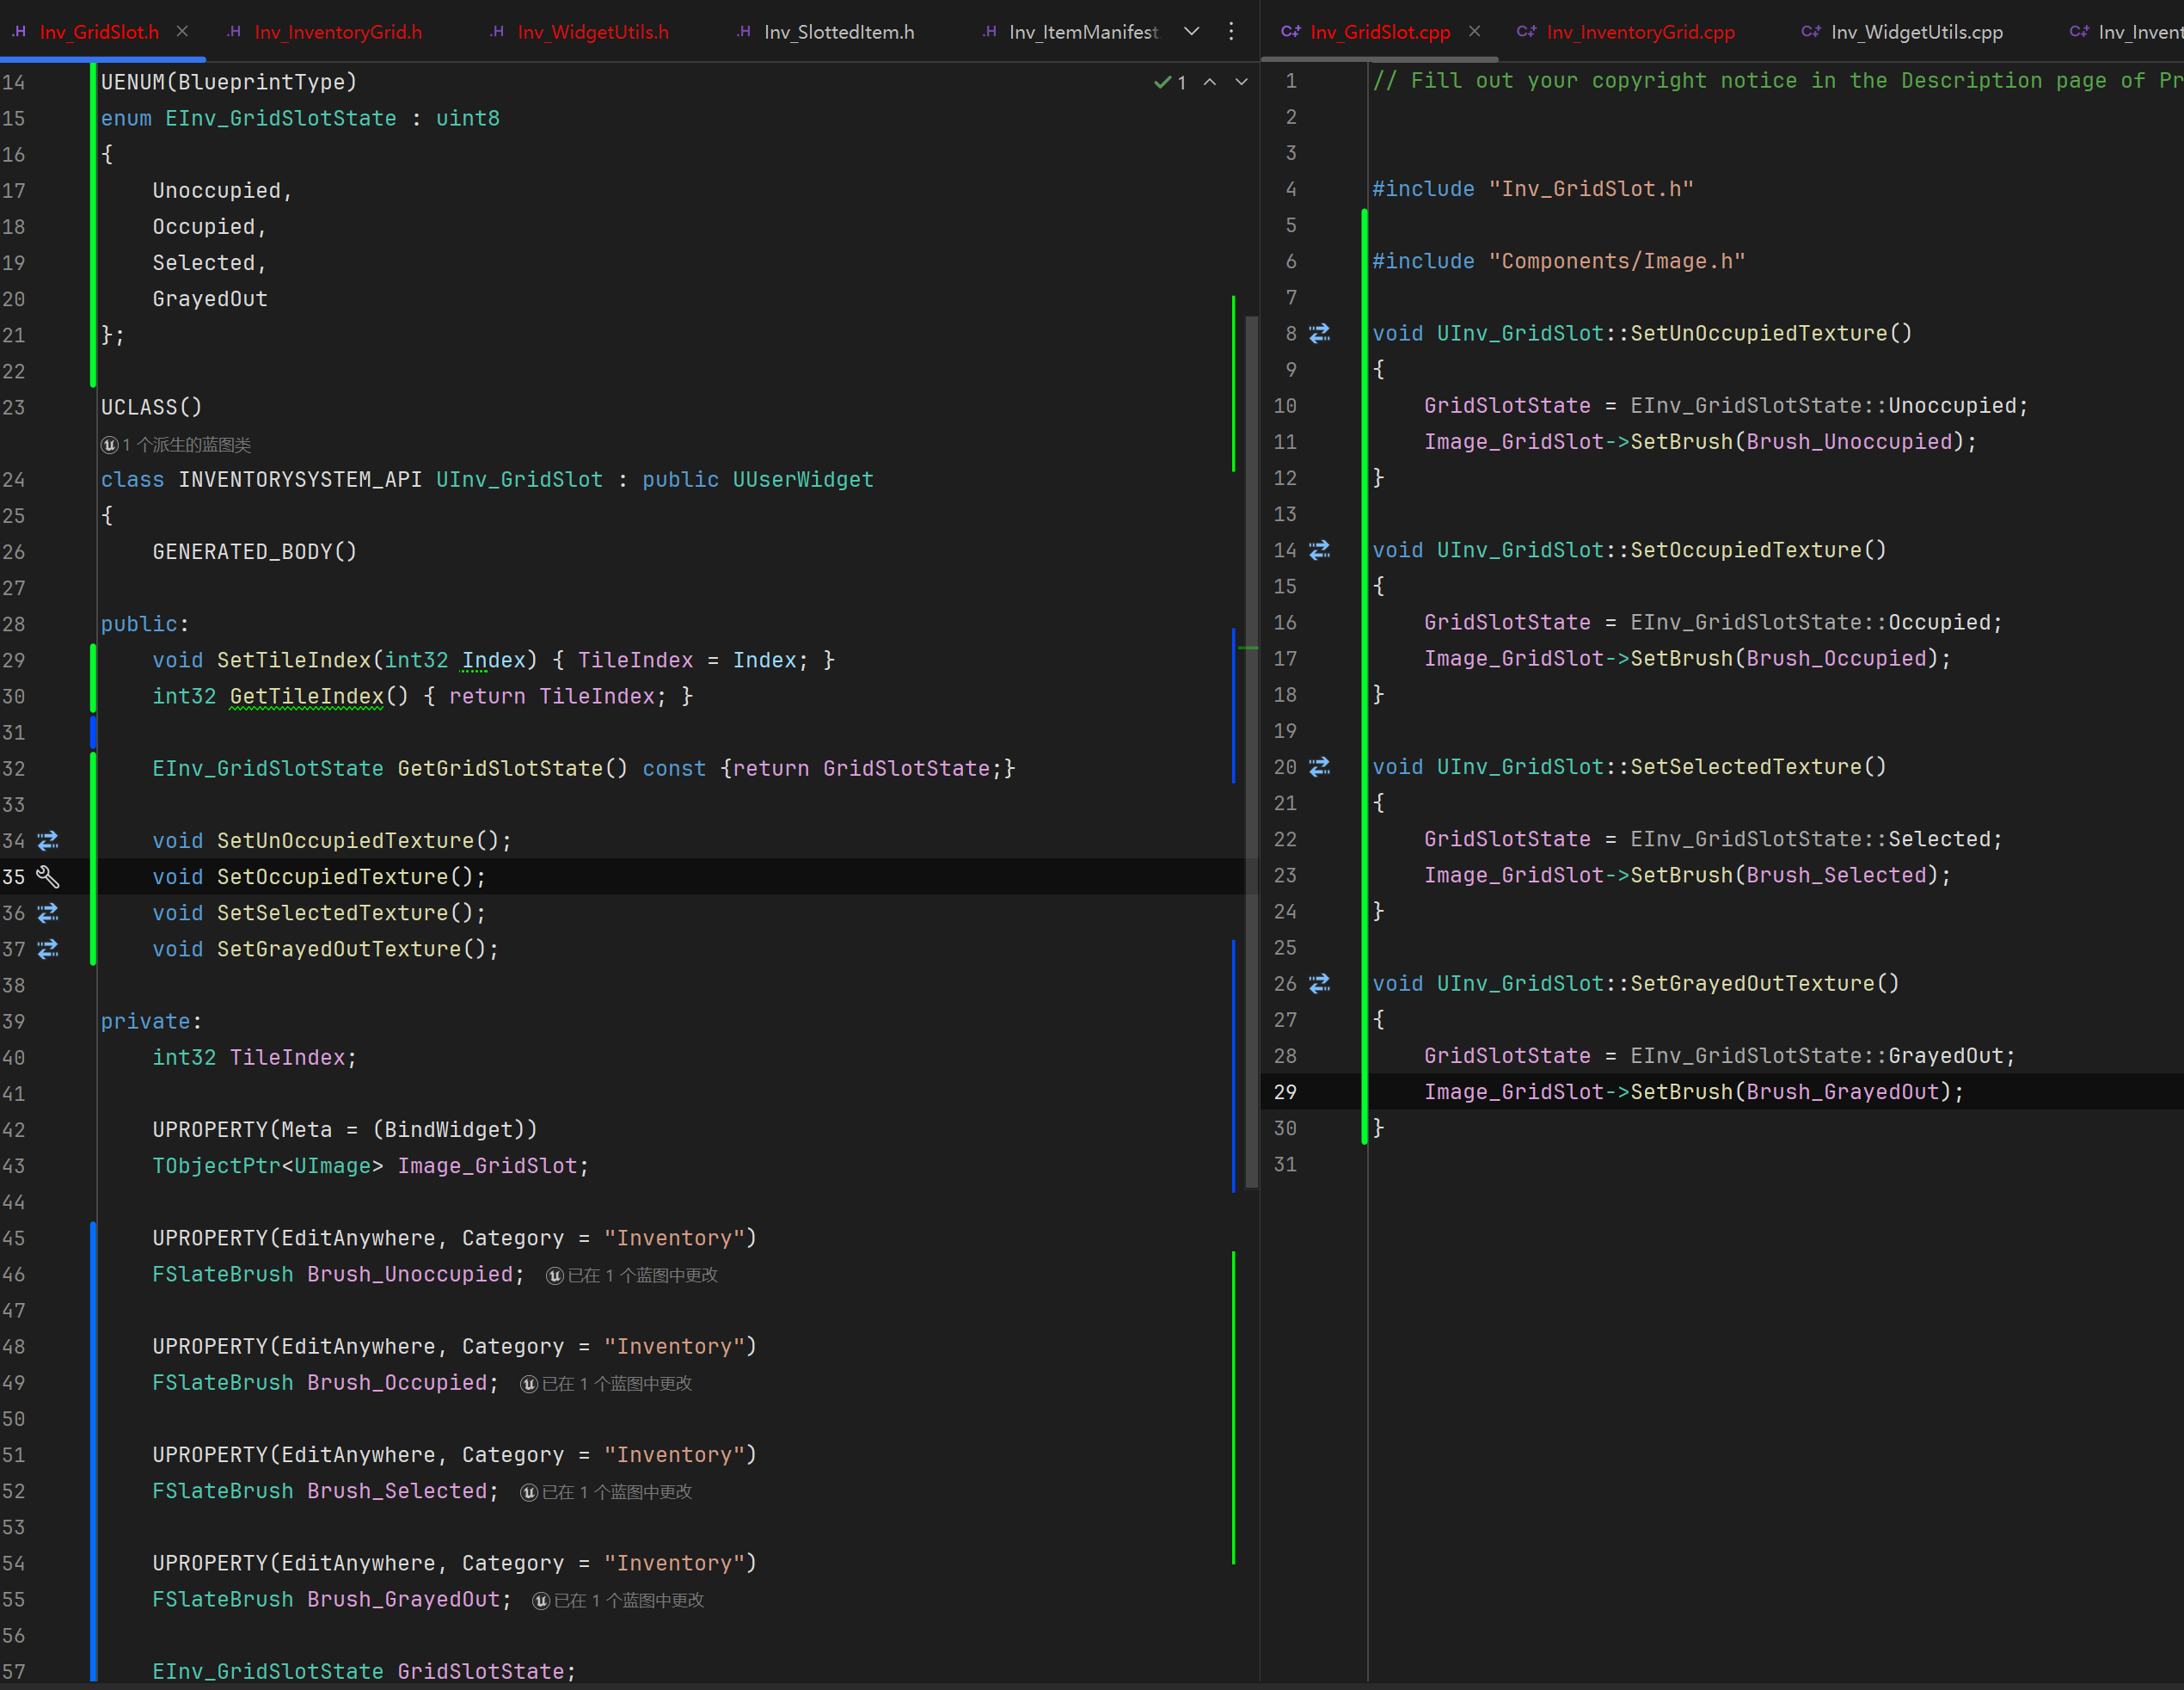Click gutter navigation icon beside SetSelectedTexture declaration
The height and width of the screenshot is (1690, 2184).
(x=48, y=913)
